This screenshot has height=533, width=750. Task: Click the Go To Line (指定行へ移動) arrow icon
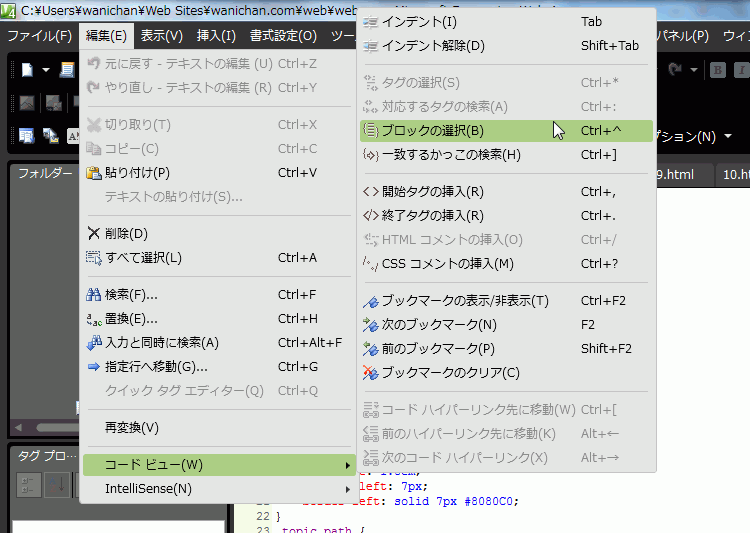[94, 367]
